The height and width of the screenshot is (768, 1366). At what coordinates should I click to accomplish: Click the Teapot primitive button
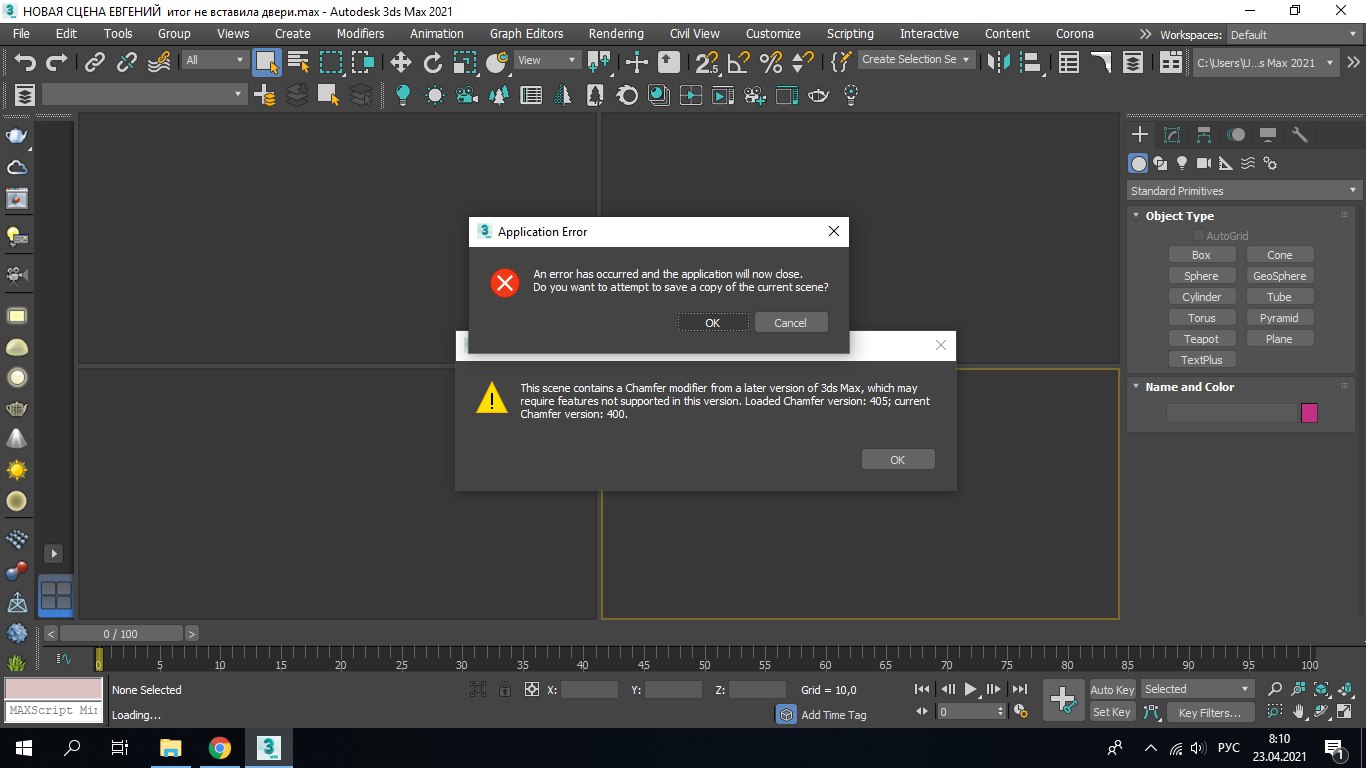point(1201,339)
